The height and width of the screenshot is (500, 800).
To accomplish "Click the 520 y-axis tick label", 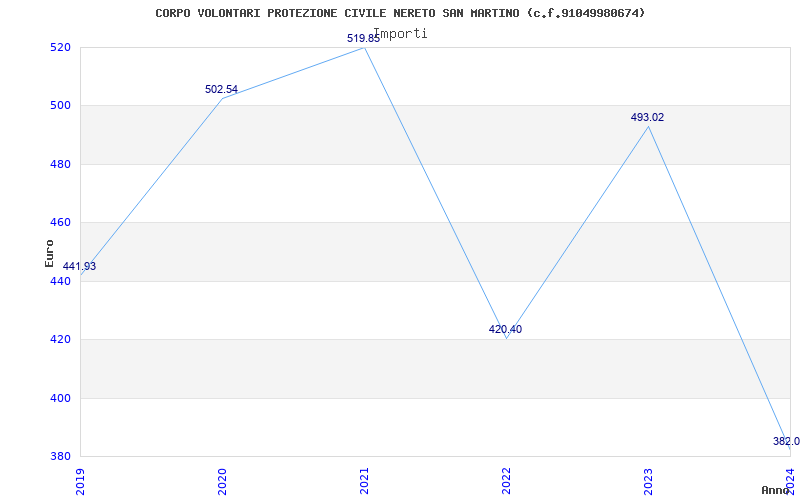I will 61,47.
